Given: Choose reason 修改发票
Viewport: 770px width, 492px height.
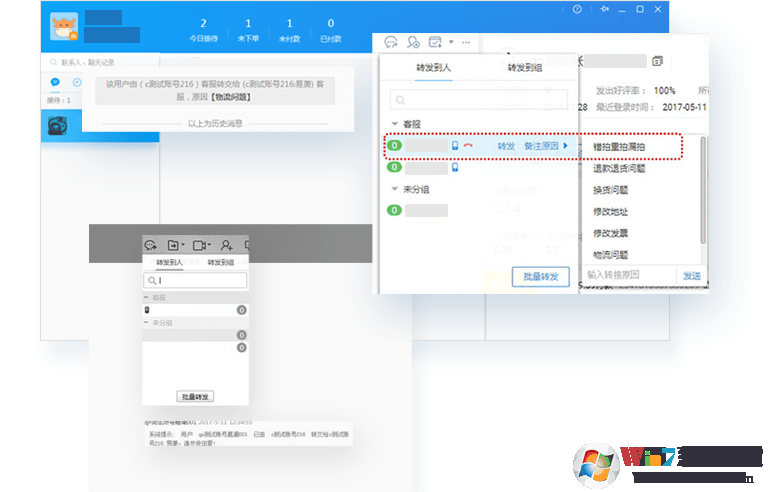Looking at the screenshot, I should [x=610, y=233].
